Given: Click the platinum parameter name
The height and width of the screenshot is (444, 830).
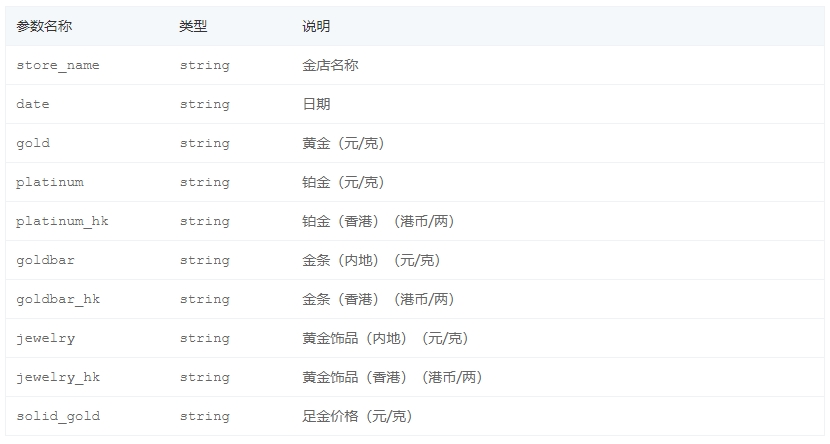Looking at the screenshot, I should (x=50, y=182).
